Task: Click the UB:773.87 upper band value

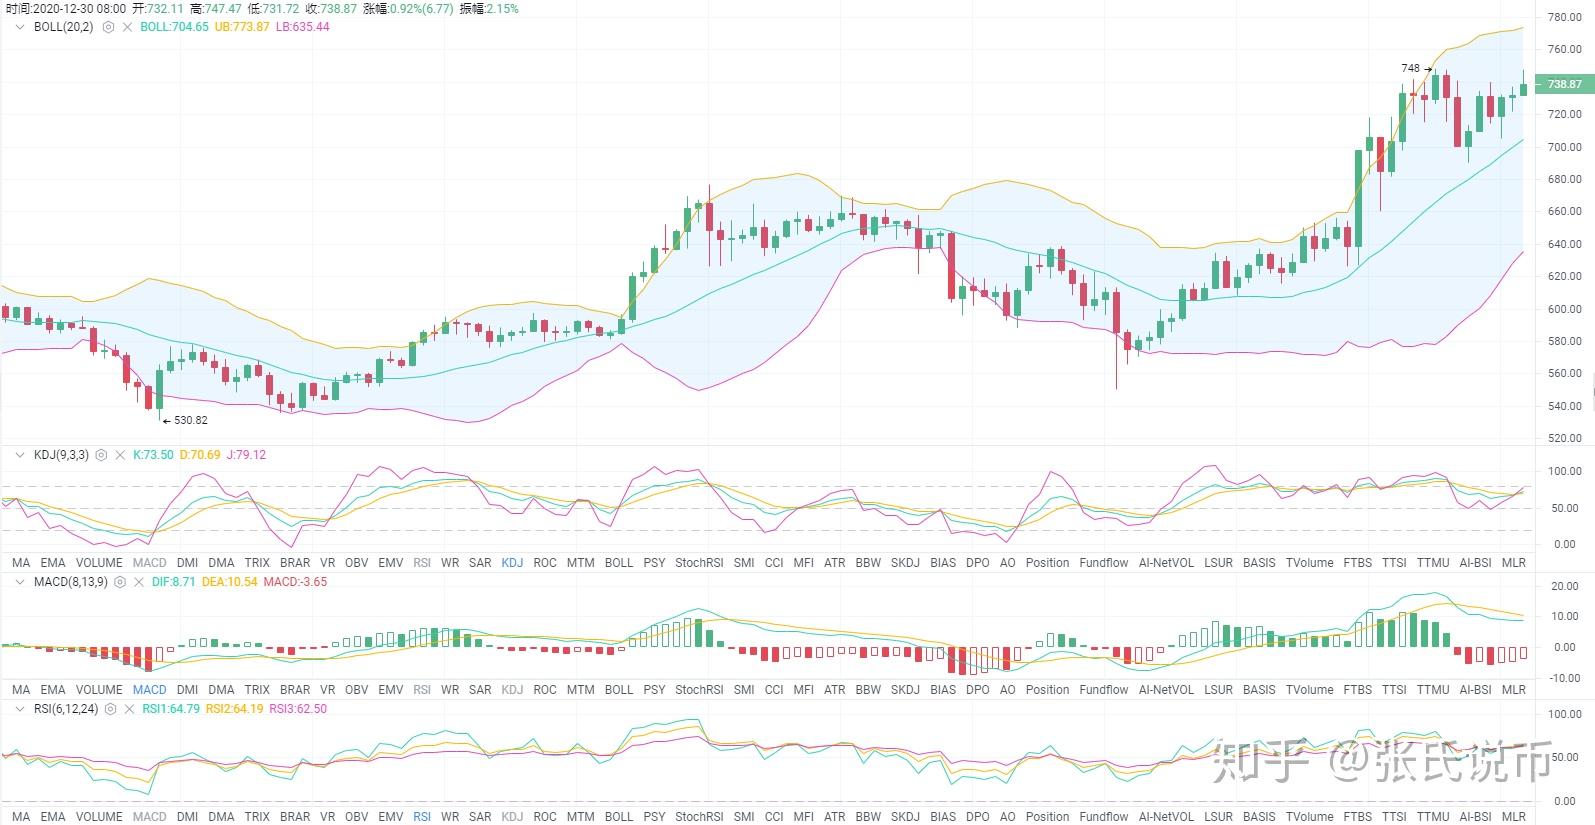Action: tap(242, 27)
